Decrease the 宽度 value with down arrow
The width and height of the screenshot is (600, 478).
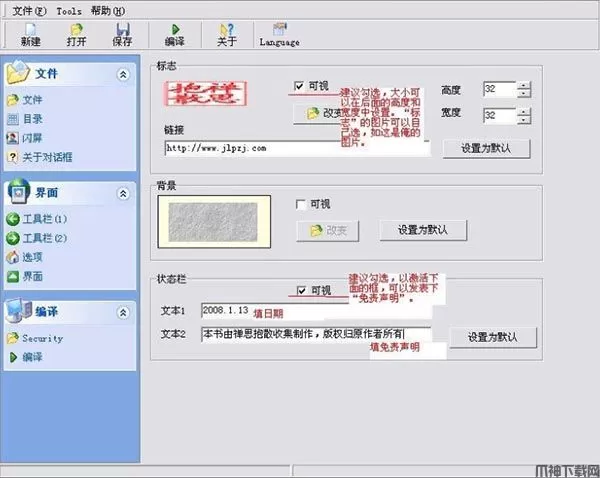pyautogui.click(x=524, y=120)
